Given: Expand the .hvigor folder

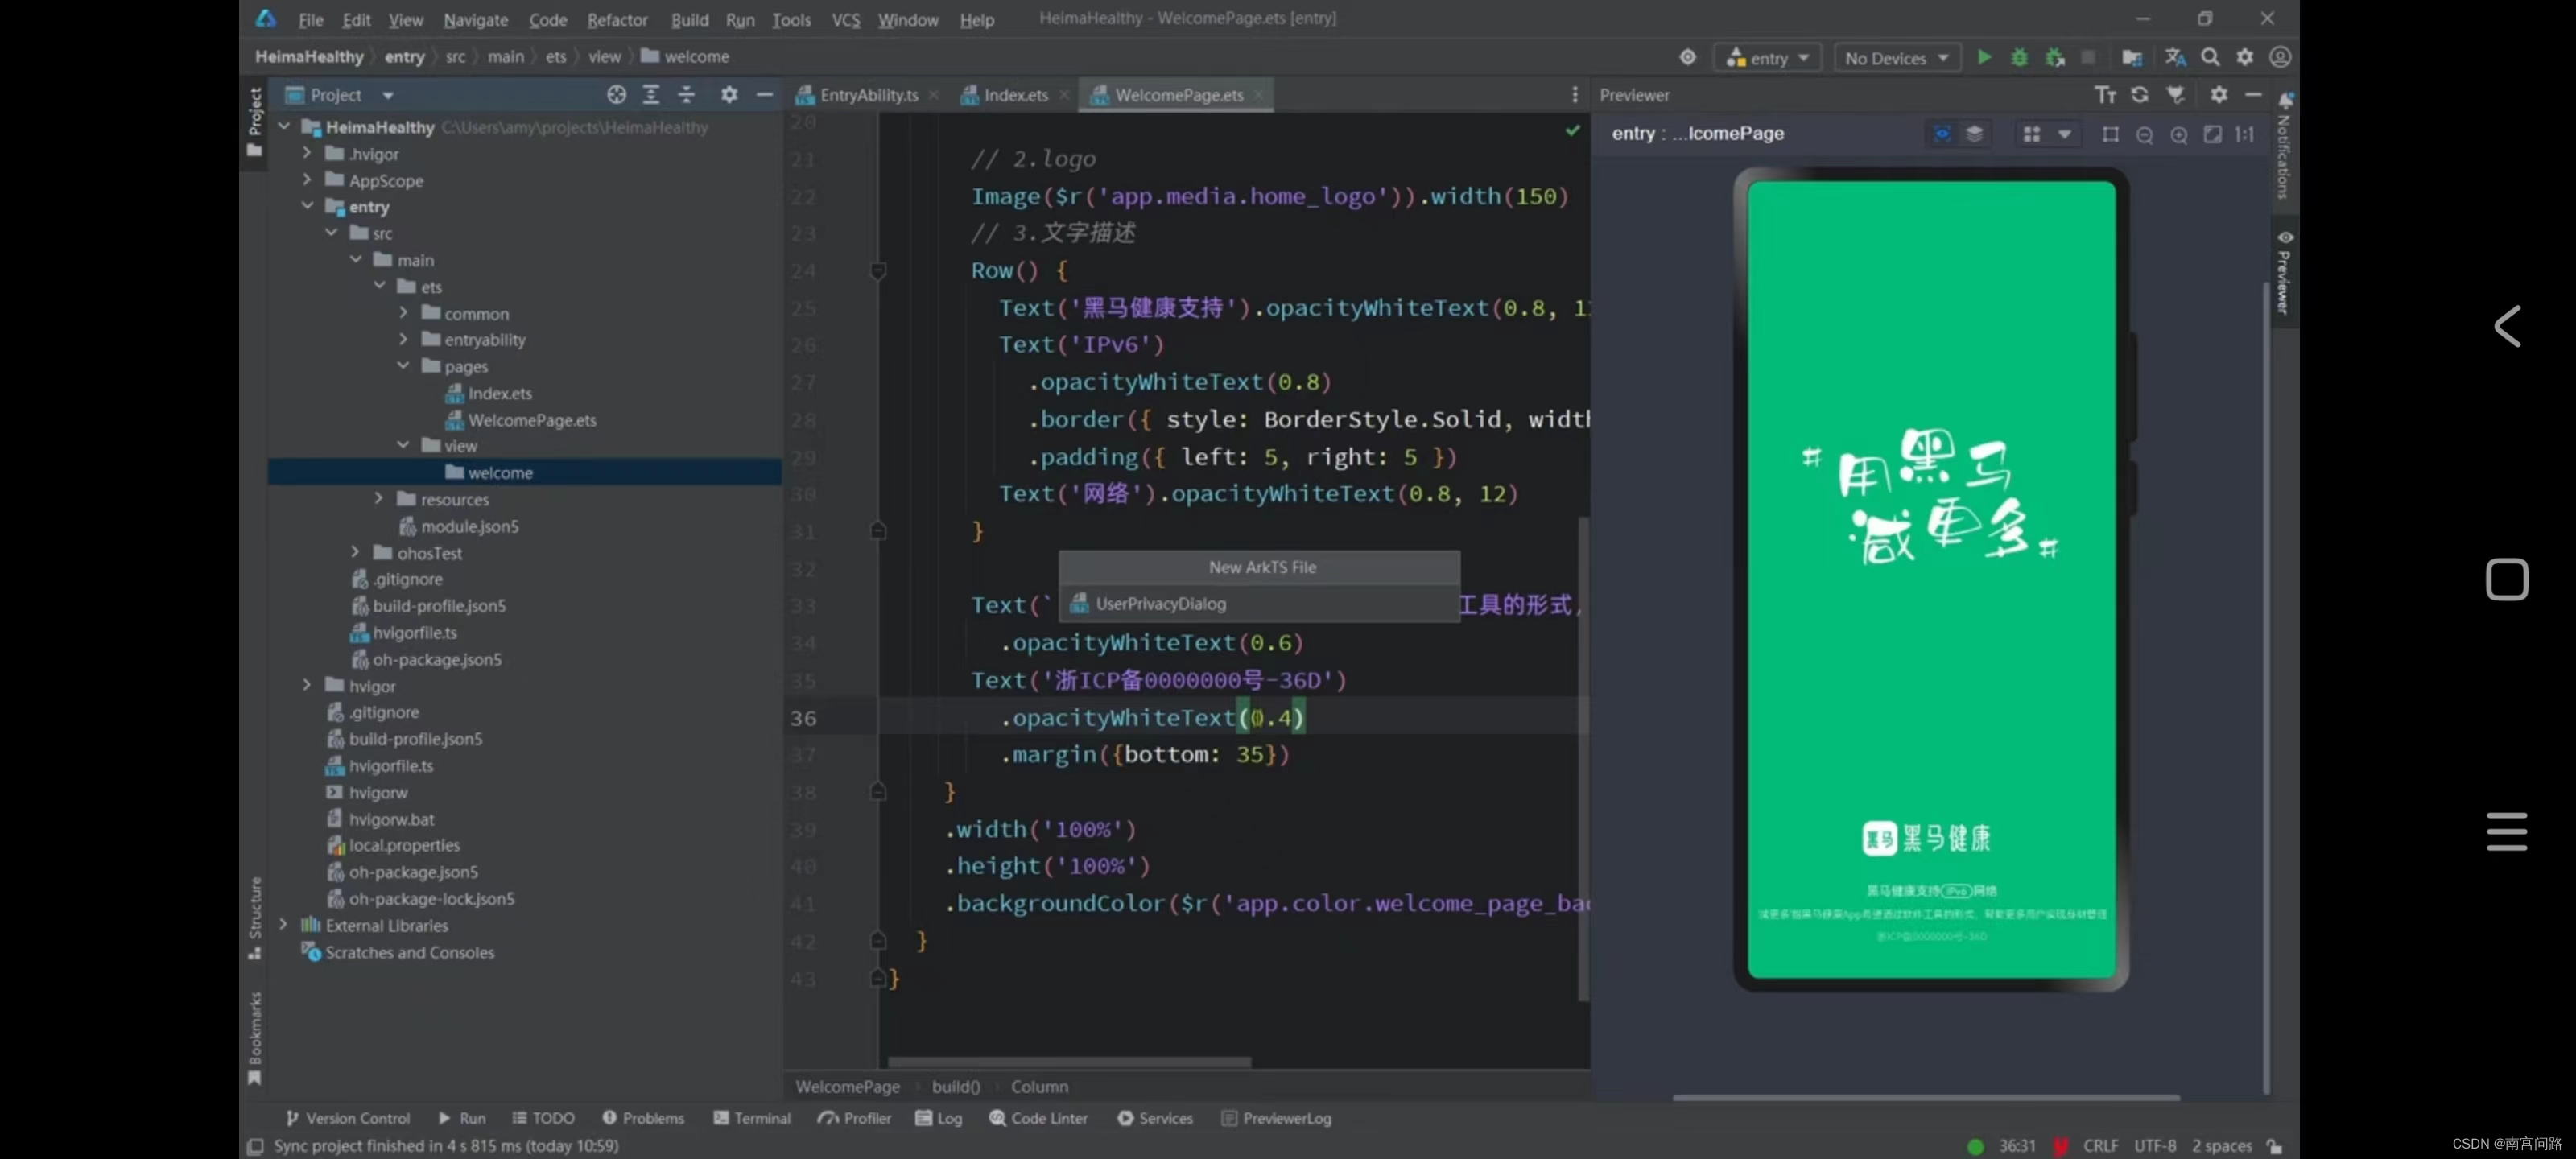Looking at the screenshot, I should tap(307, 153).
